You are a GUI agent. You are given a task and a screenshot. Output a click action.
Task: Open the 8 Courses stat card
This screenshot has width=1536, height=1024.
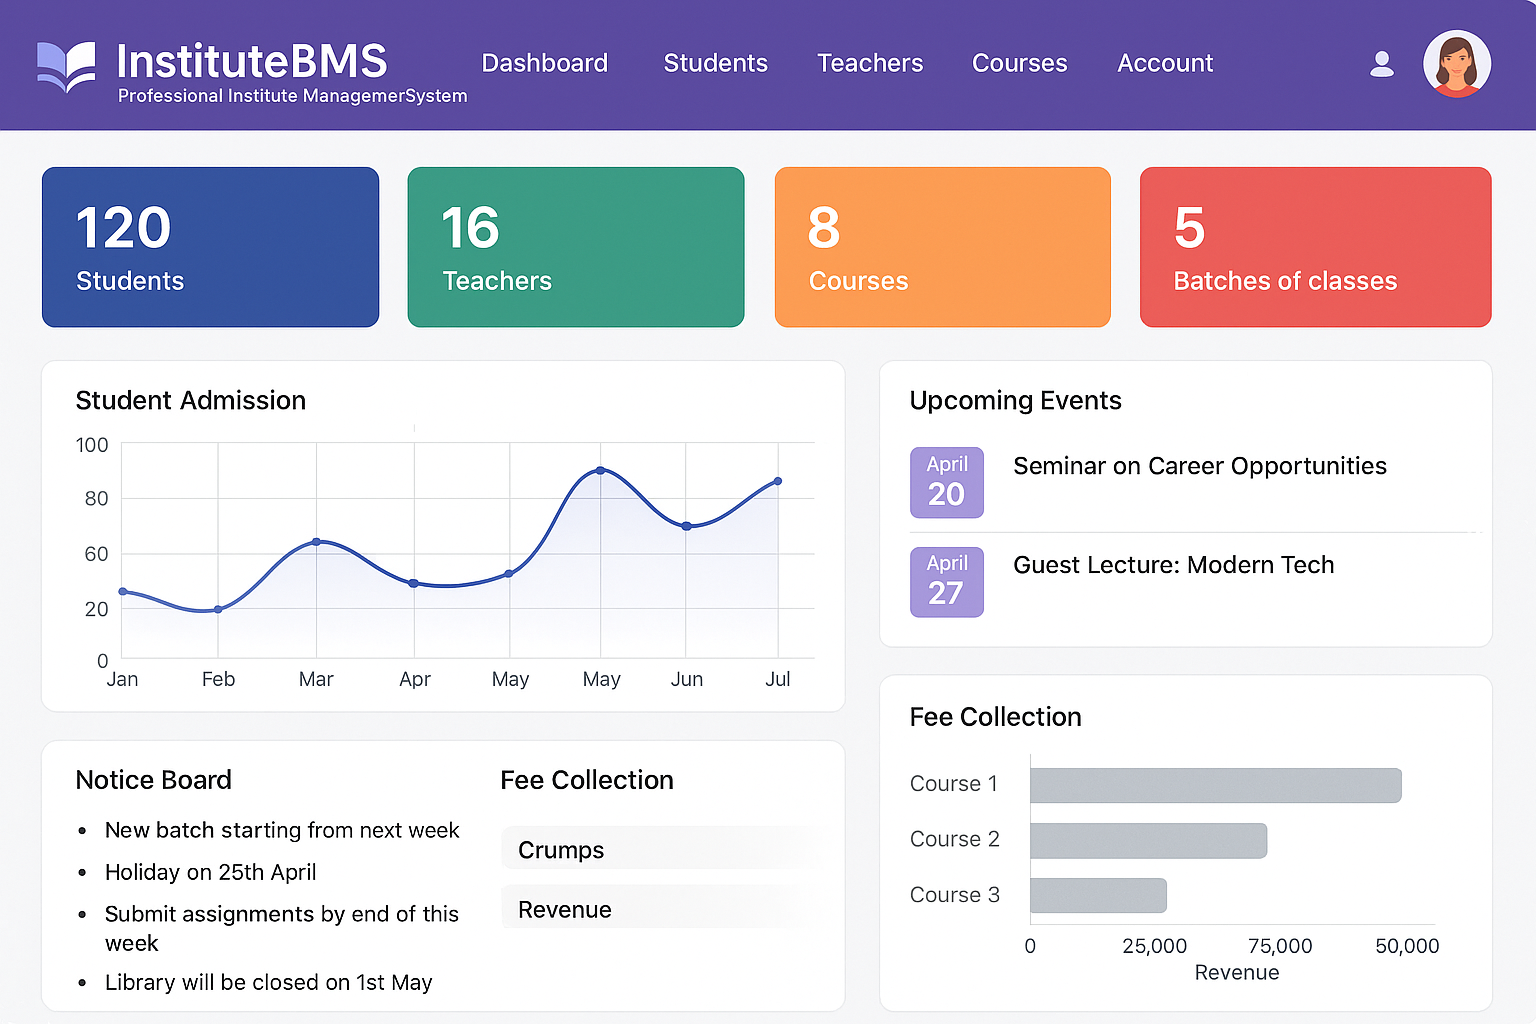click(x=942, y=247)
